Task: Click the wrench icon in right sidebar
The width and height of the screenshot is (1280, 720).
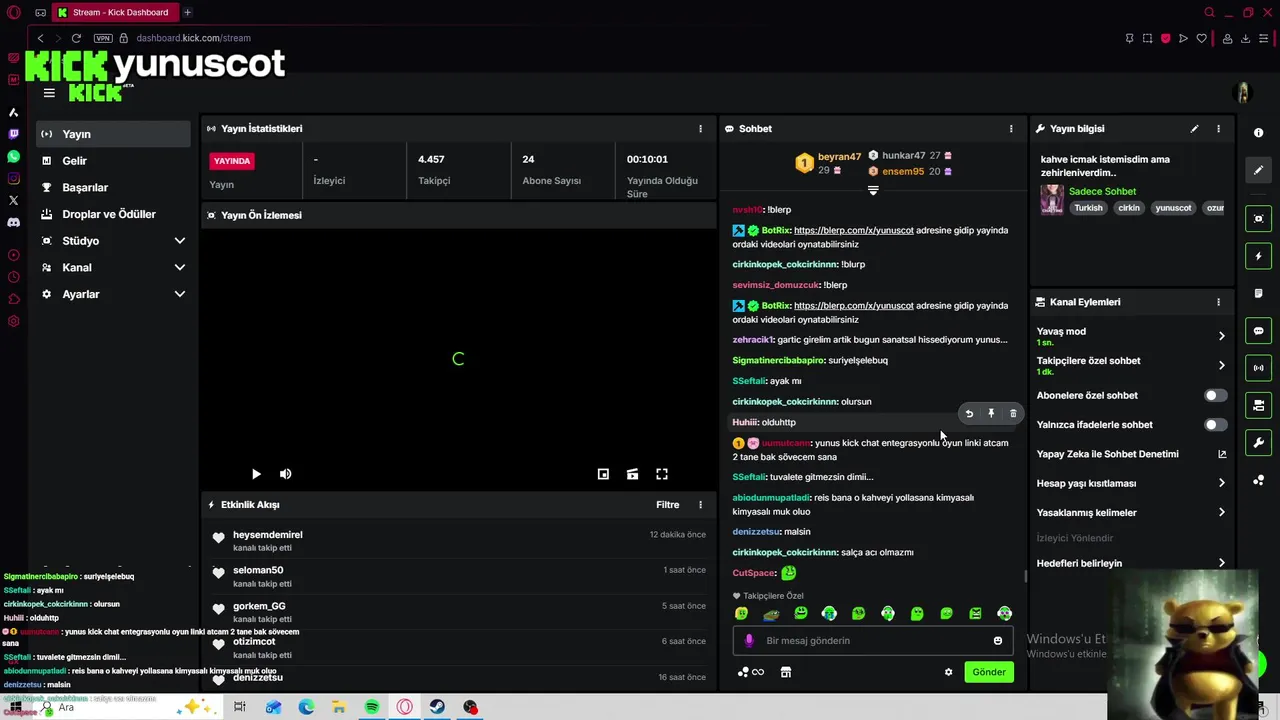Action: 1258,442
